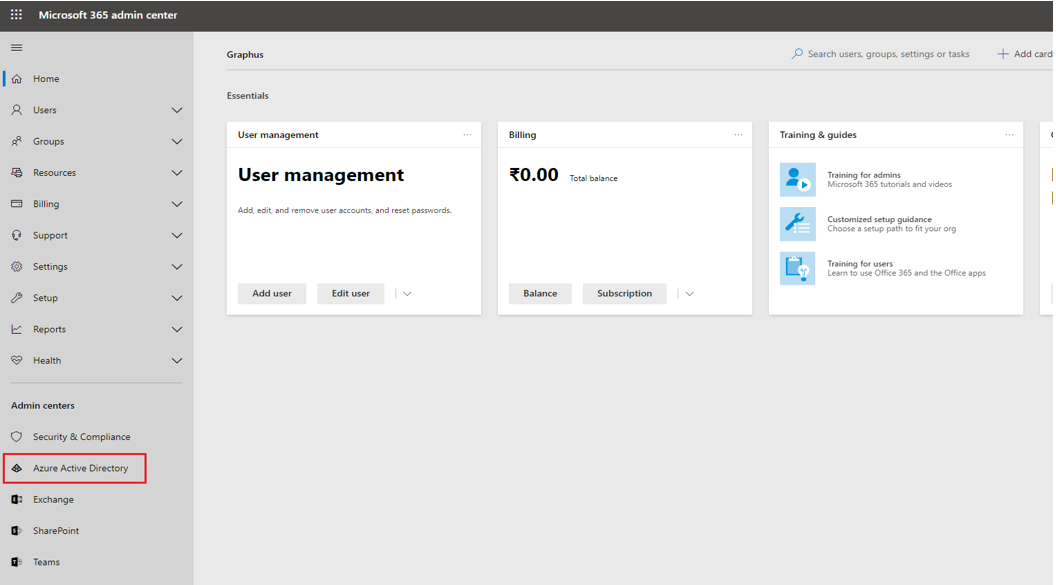Focus the search users, groups, settings field
This screenshot has width=1056, height=585.
click(x=888, y=54)
